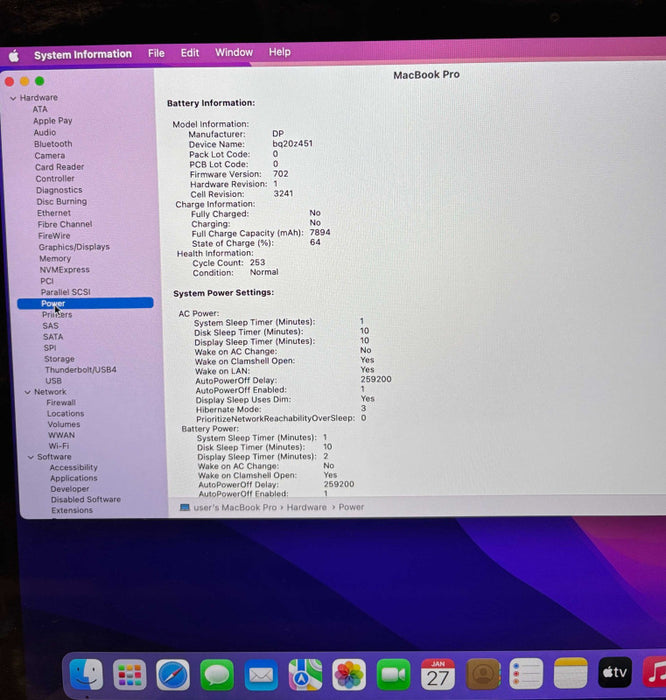The width and height of the screenshot is (666, 700).
Task: Select PCI in the sidebar
Action: point(47,281)
